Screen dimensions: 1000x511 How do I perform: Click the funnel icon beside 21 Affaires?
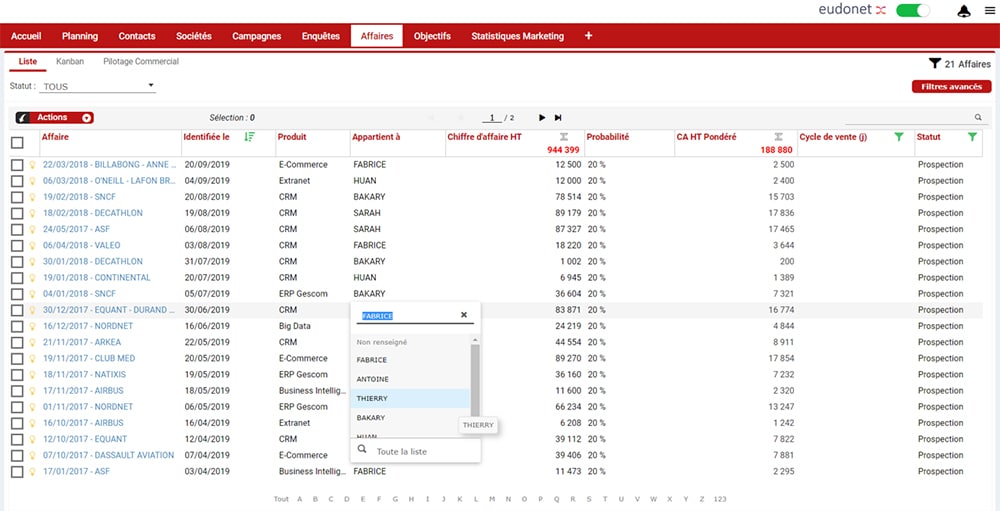tap(934, 63)
